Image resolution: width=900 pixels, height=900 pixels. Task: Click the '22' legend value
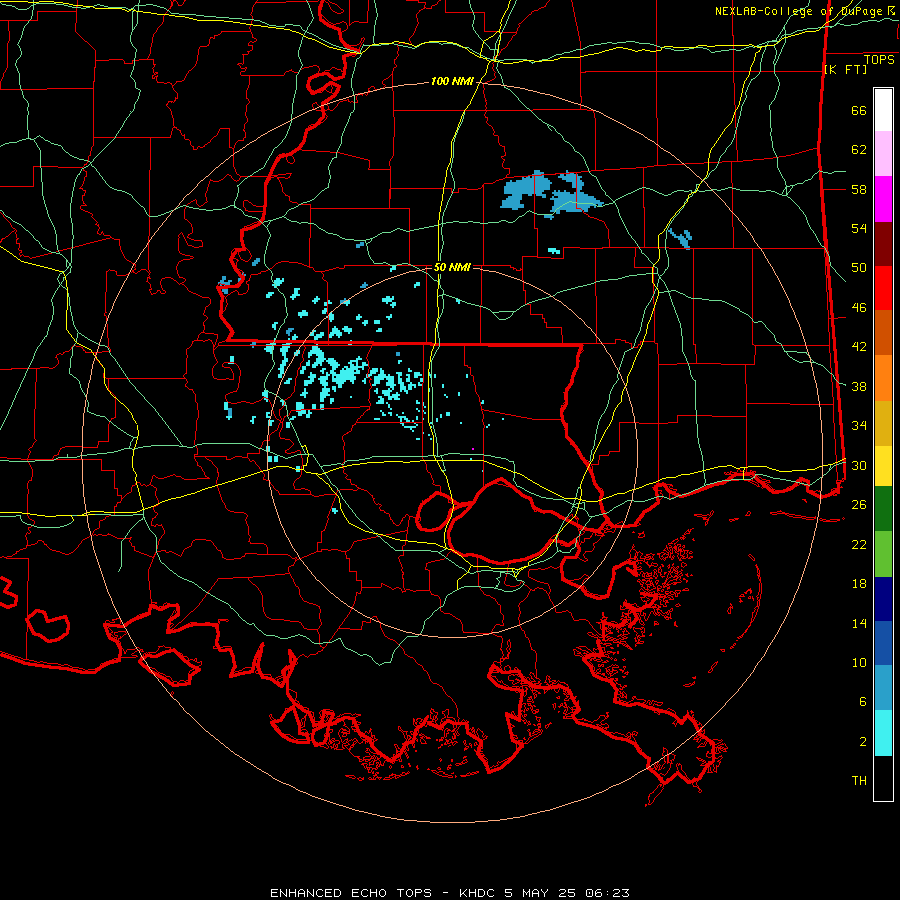pos(859,544)
